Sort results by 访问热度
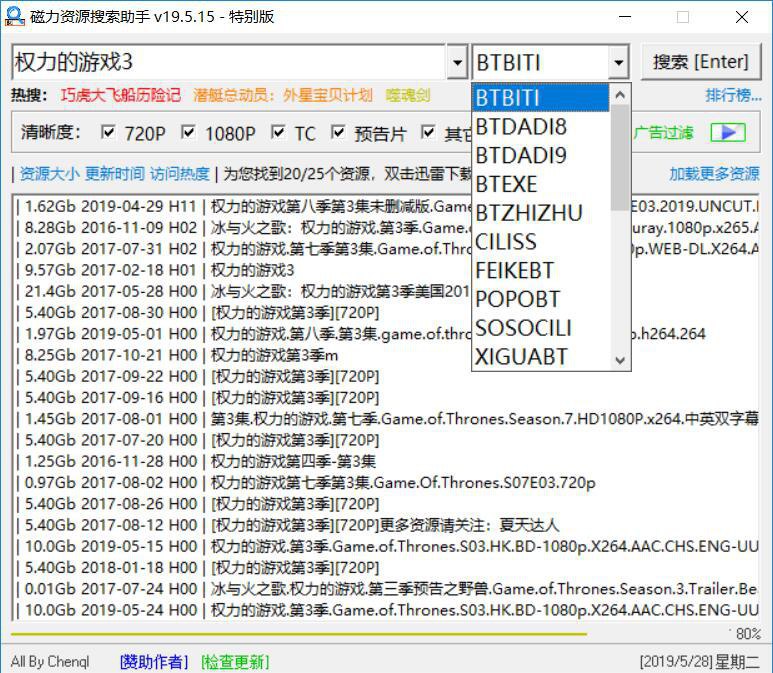Image resolution: width=773 pixels, height=673 pixels. tap(180, 174)
